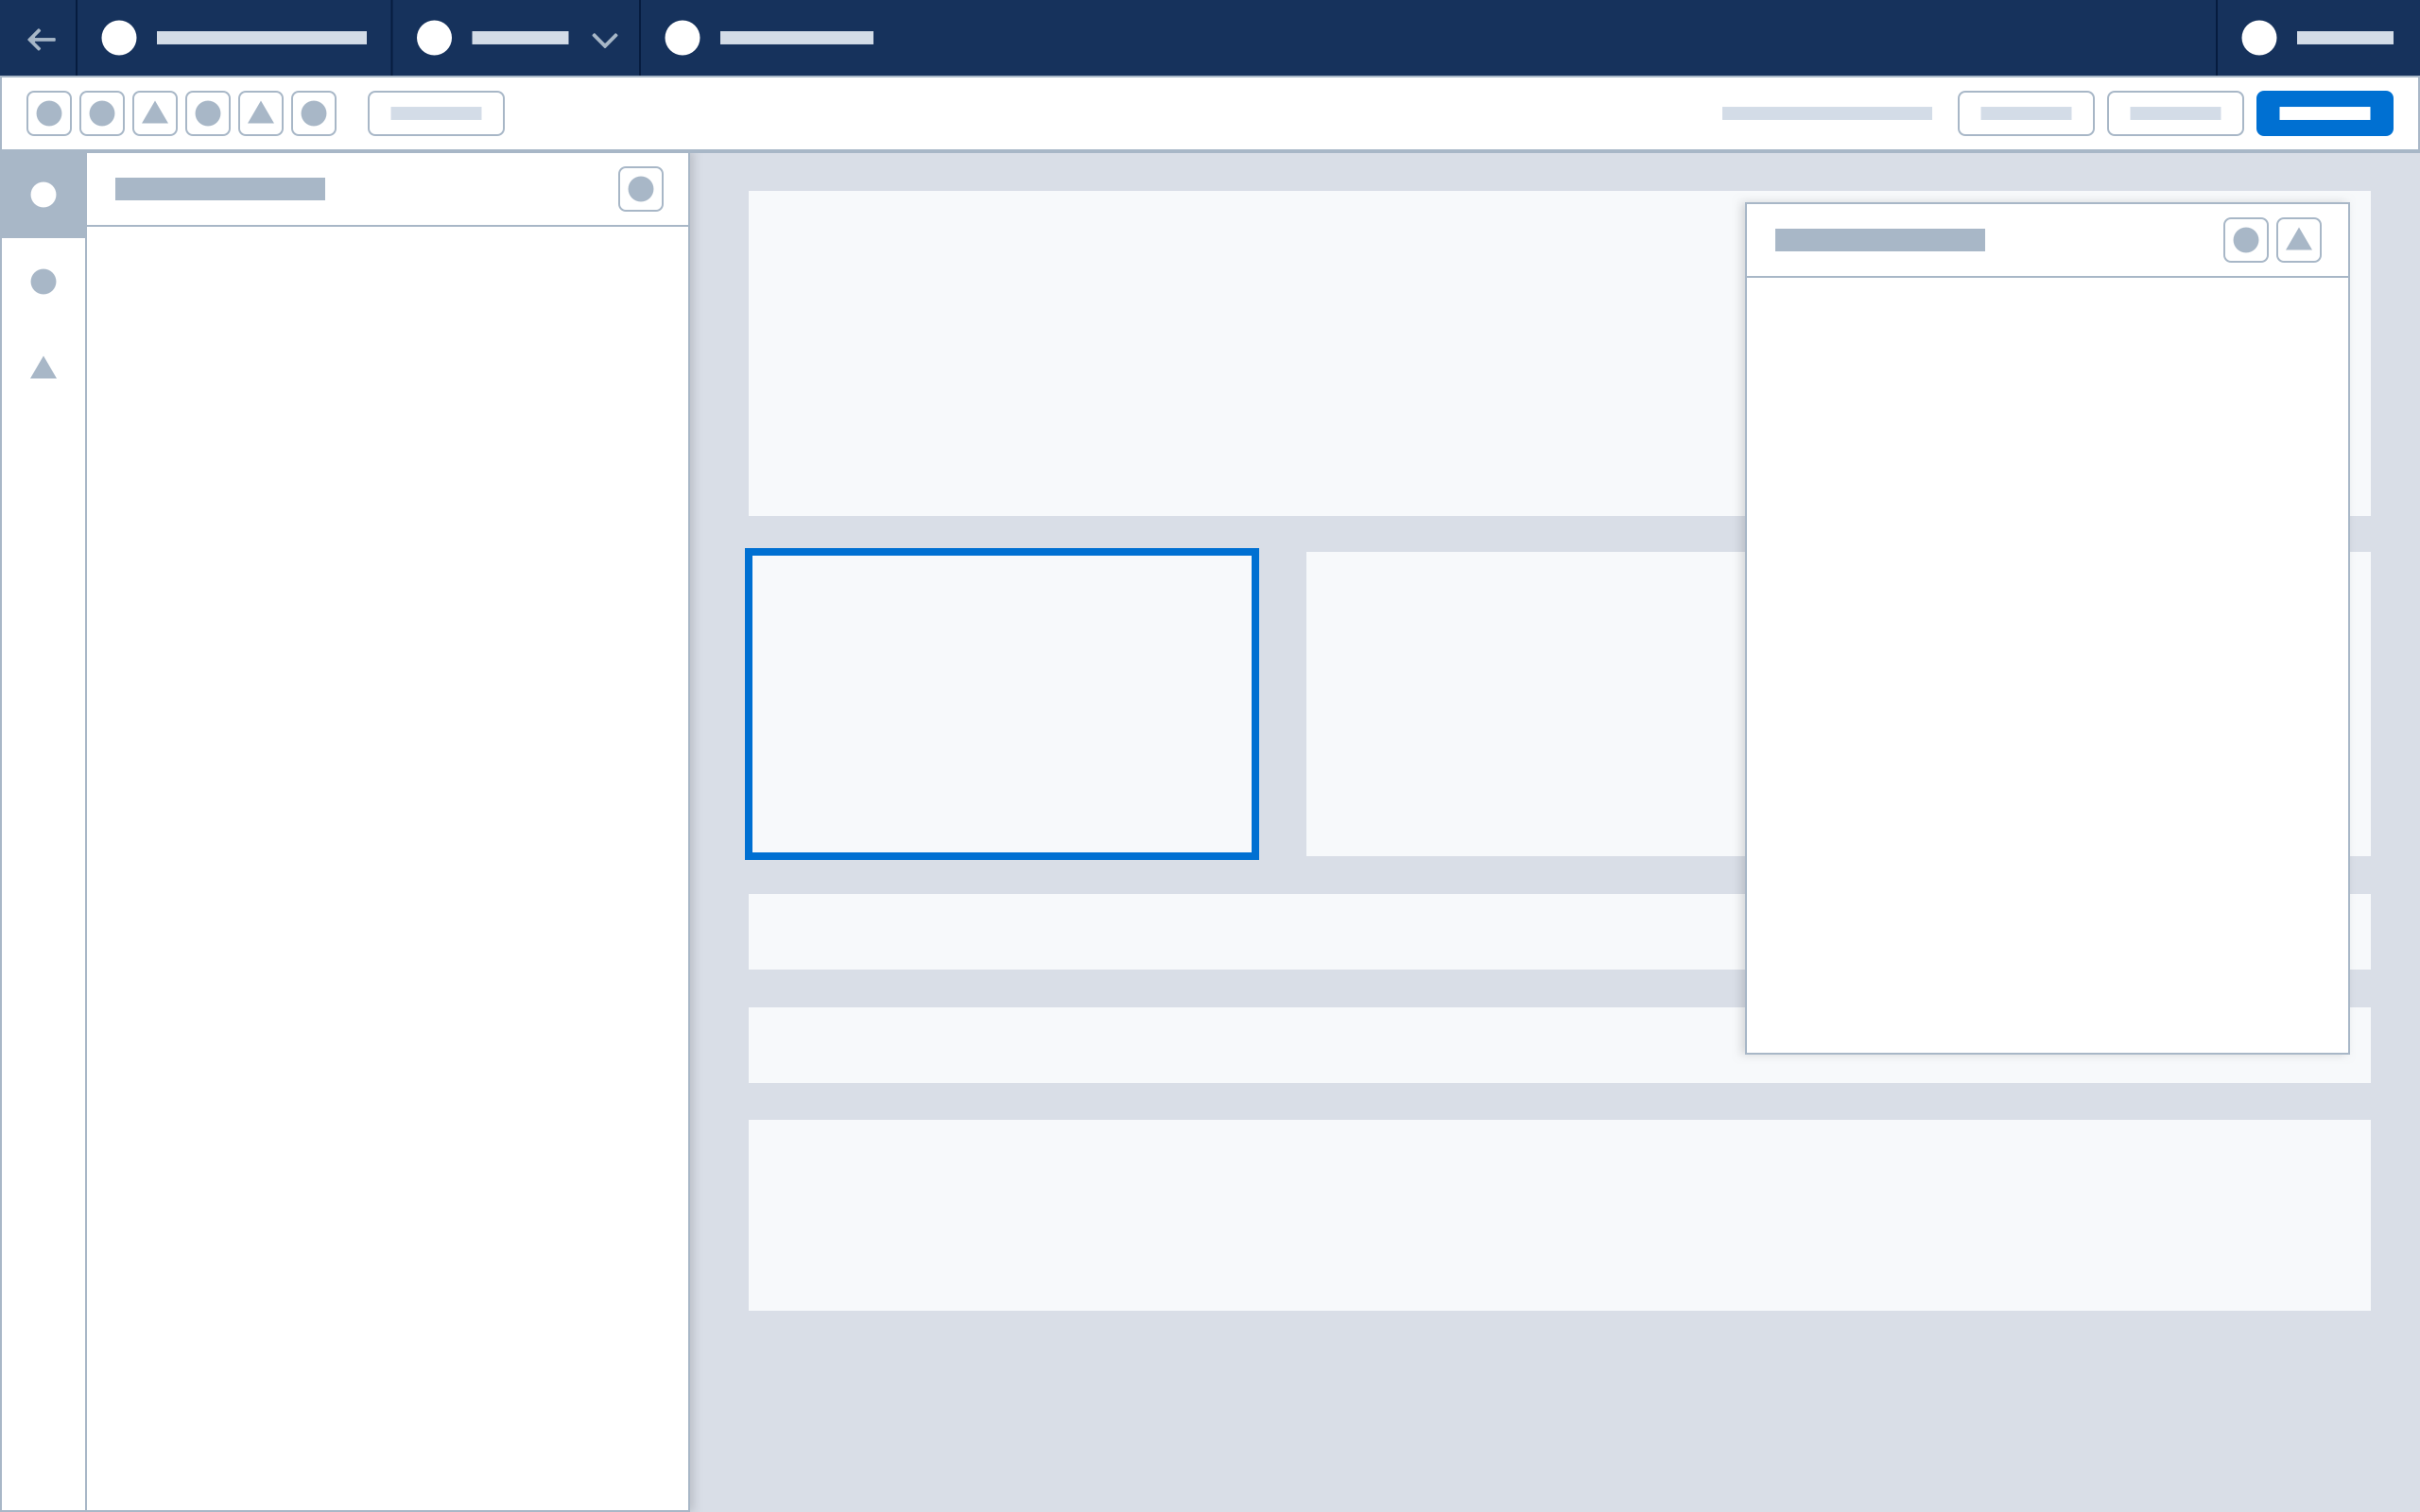Click the circle icon in the left panel header

coord(642,188)
